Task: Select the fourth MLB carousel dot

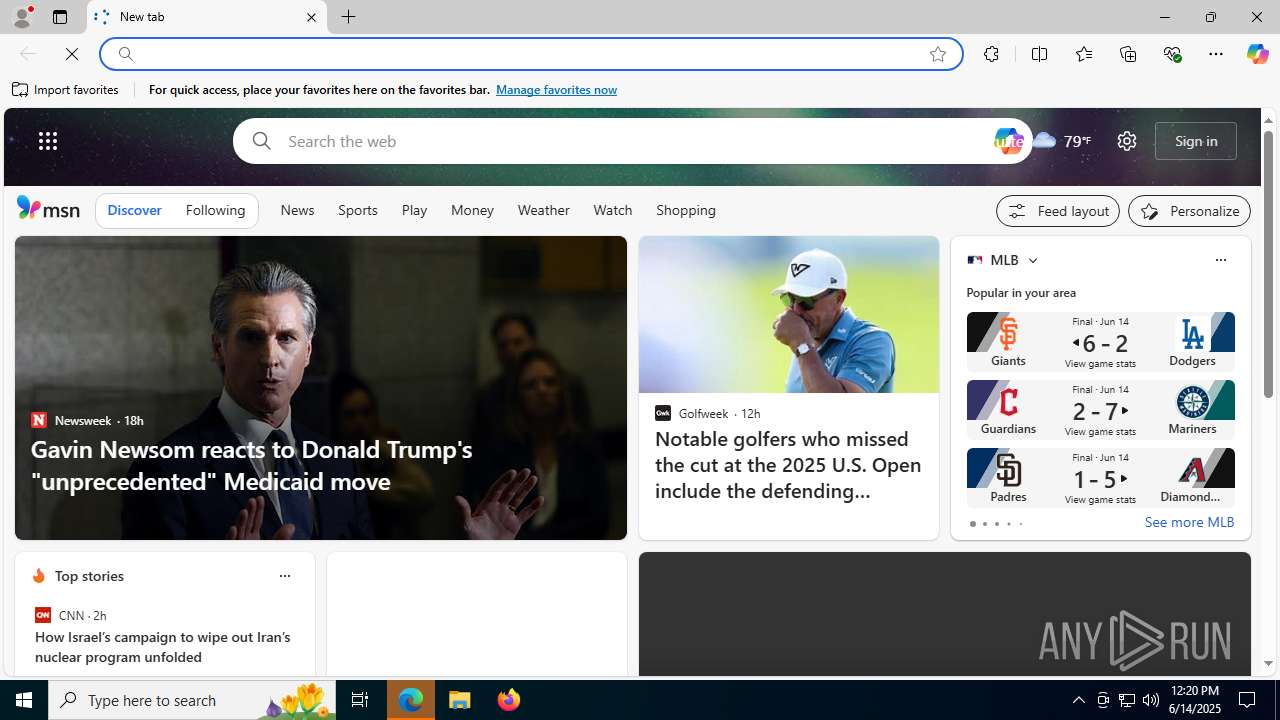Action: 1008,524
